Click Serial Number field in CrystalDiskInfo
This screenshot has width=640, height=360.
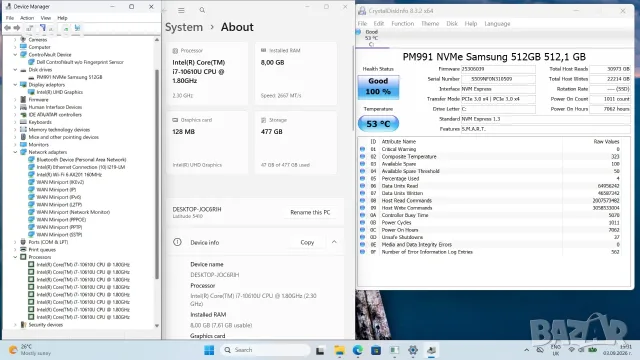pos(498,79)
